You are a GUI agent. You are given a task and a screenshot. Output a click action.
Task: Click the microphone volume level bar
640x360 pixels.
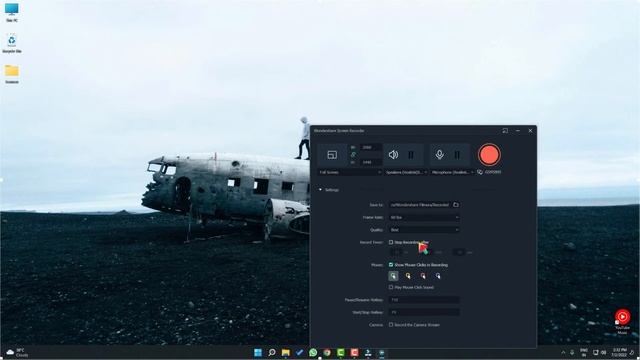(457, 155)
